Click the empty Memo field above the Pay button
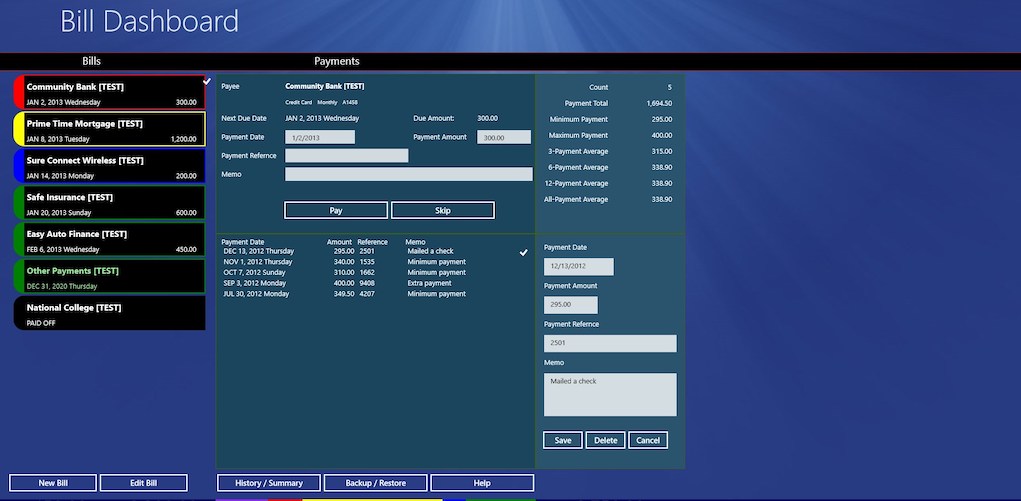The width and height of the screenshot is (1021, 501). click(408, 175)
